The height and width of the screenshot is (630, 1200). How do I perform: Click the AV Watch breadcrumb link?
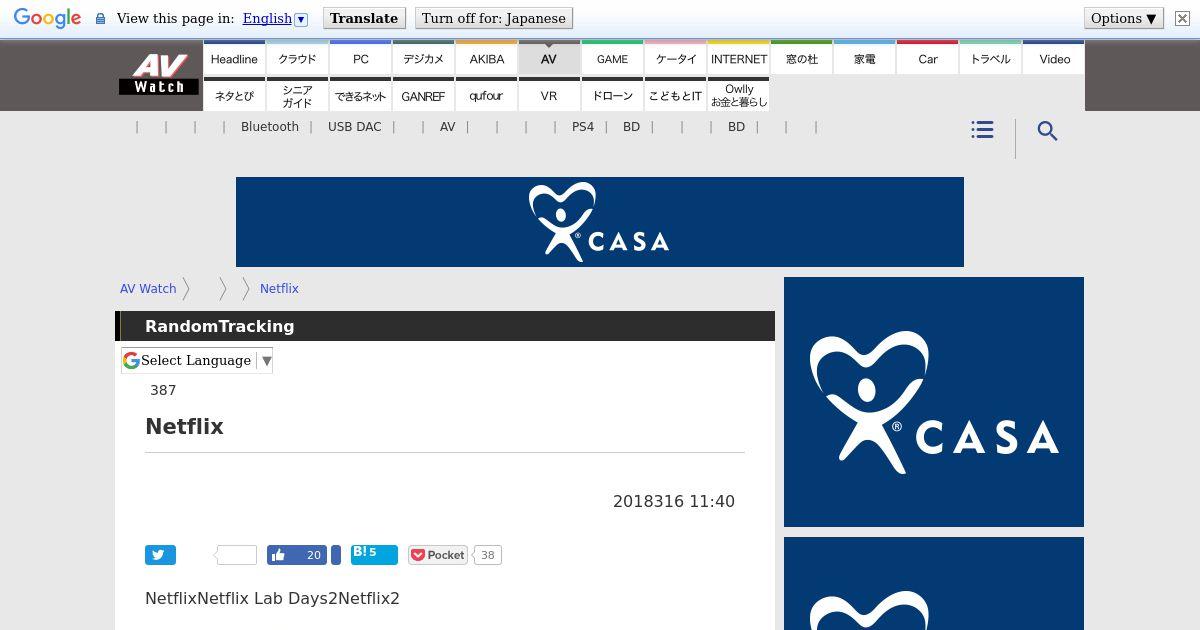[148, 288]
